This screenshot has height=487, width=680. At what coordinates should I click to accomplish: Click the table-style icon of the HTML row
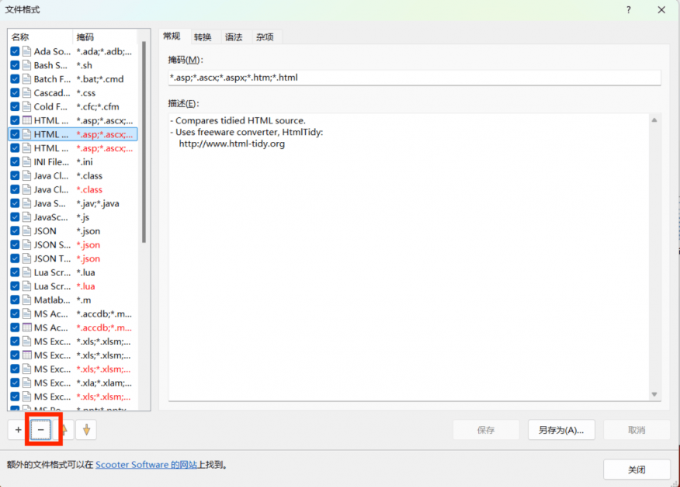(26, 121)
